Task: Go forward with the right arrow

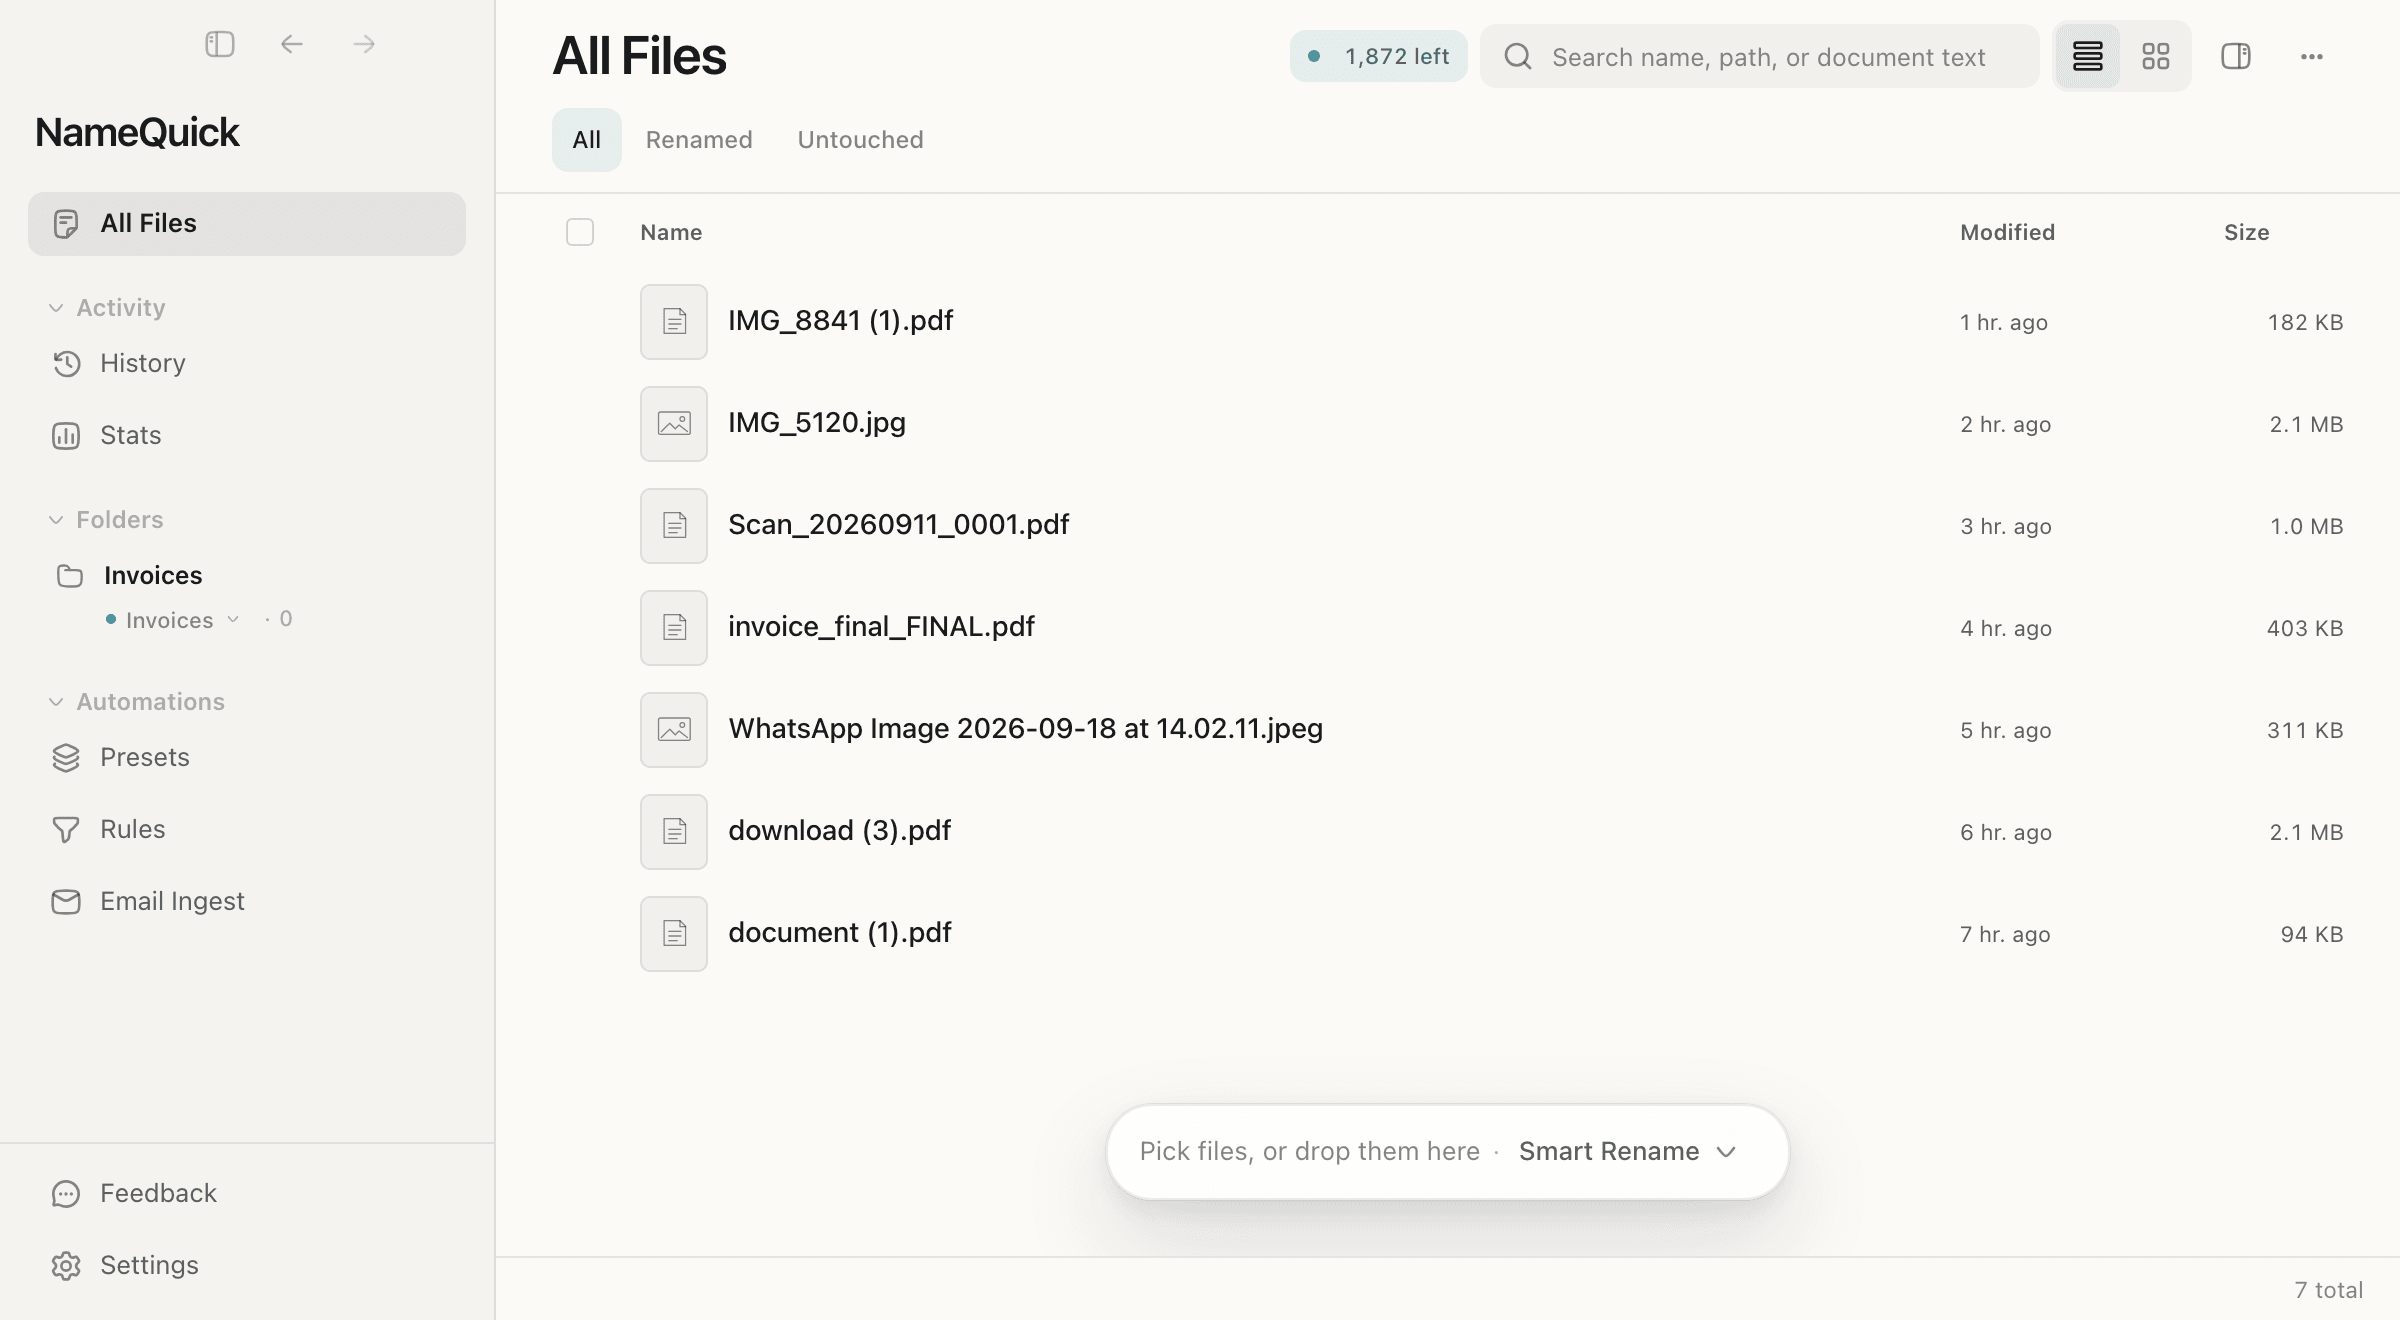Action: click(364, 44)
